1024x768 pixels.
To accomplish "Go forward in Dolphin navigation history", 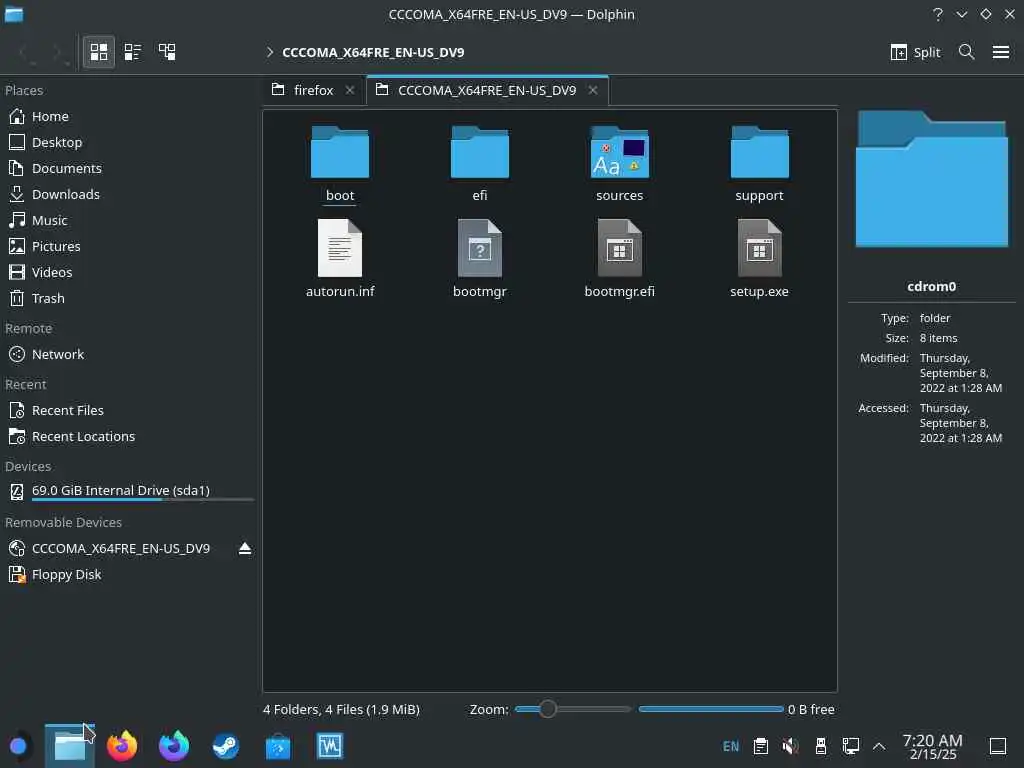I will coord(57,52).
